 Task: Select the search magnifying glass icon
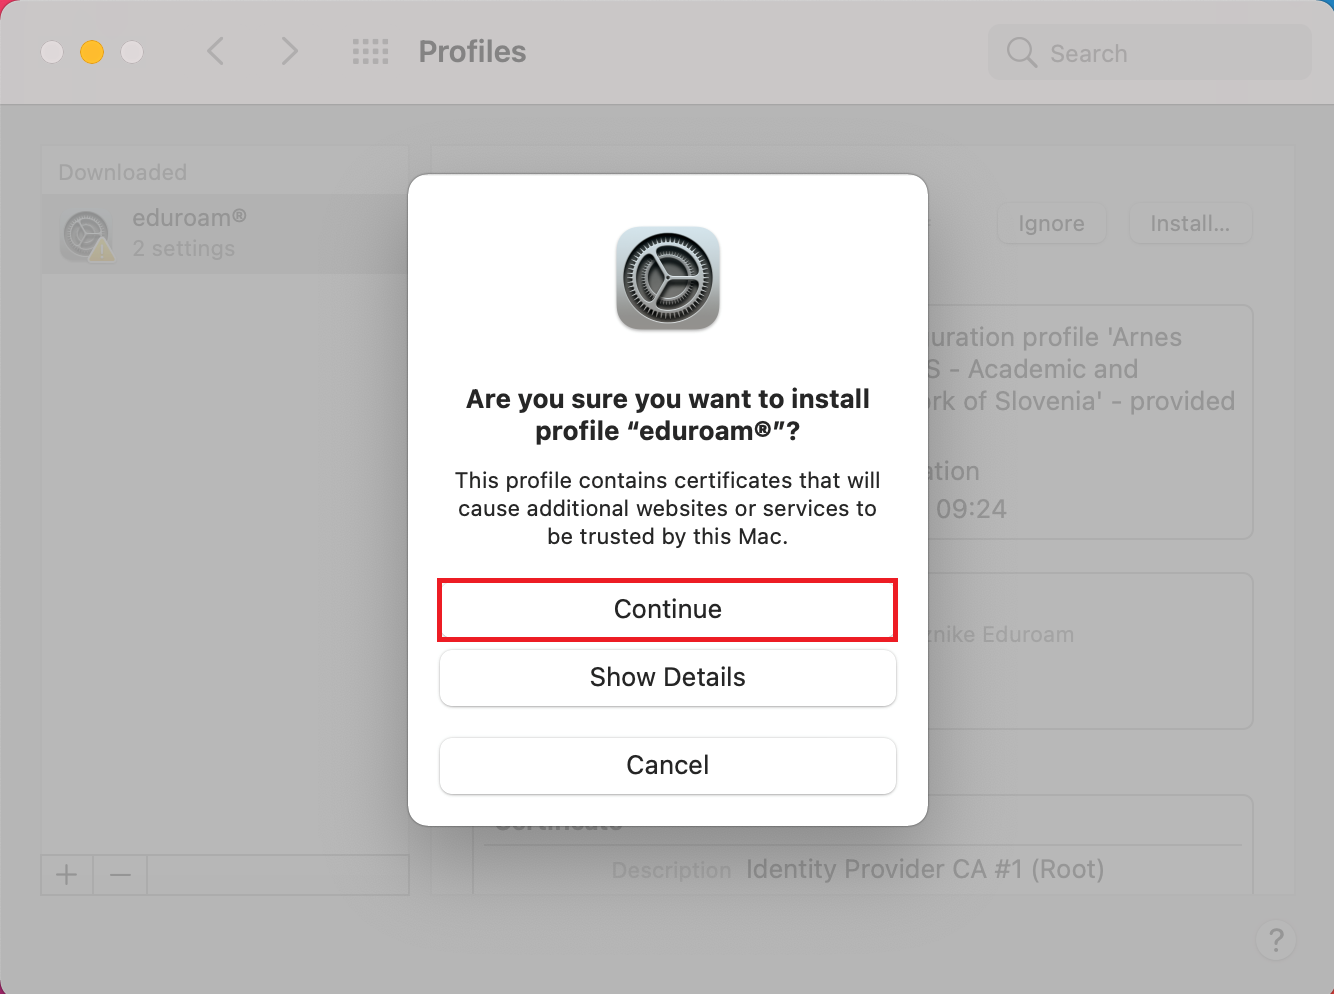[1021, 52]
